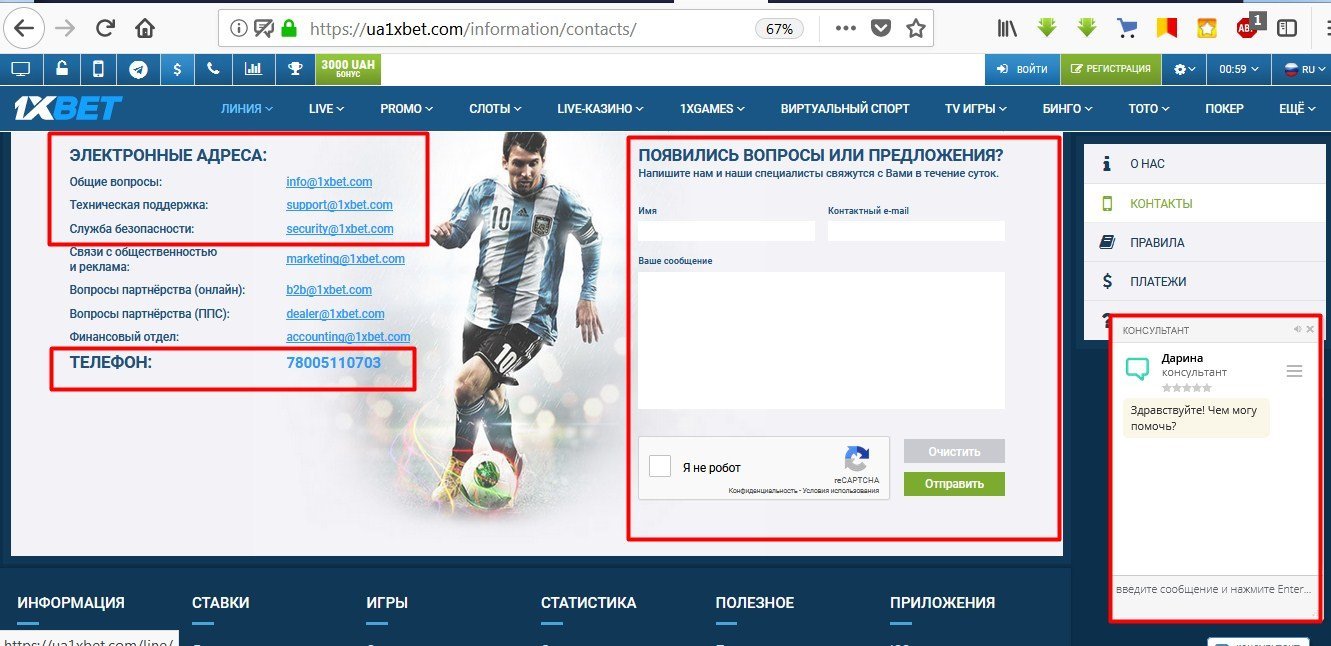Expand the LIVE menu
The width and height of the screenshot is (1331, 646).
point(326,109)
